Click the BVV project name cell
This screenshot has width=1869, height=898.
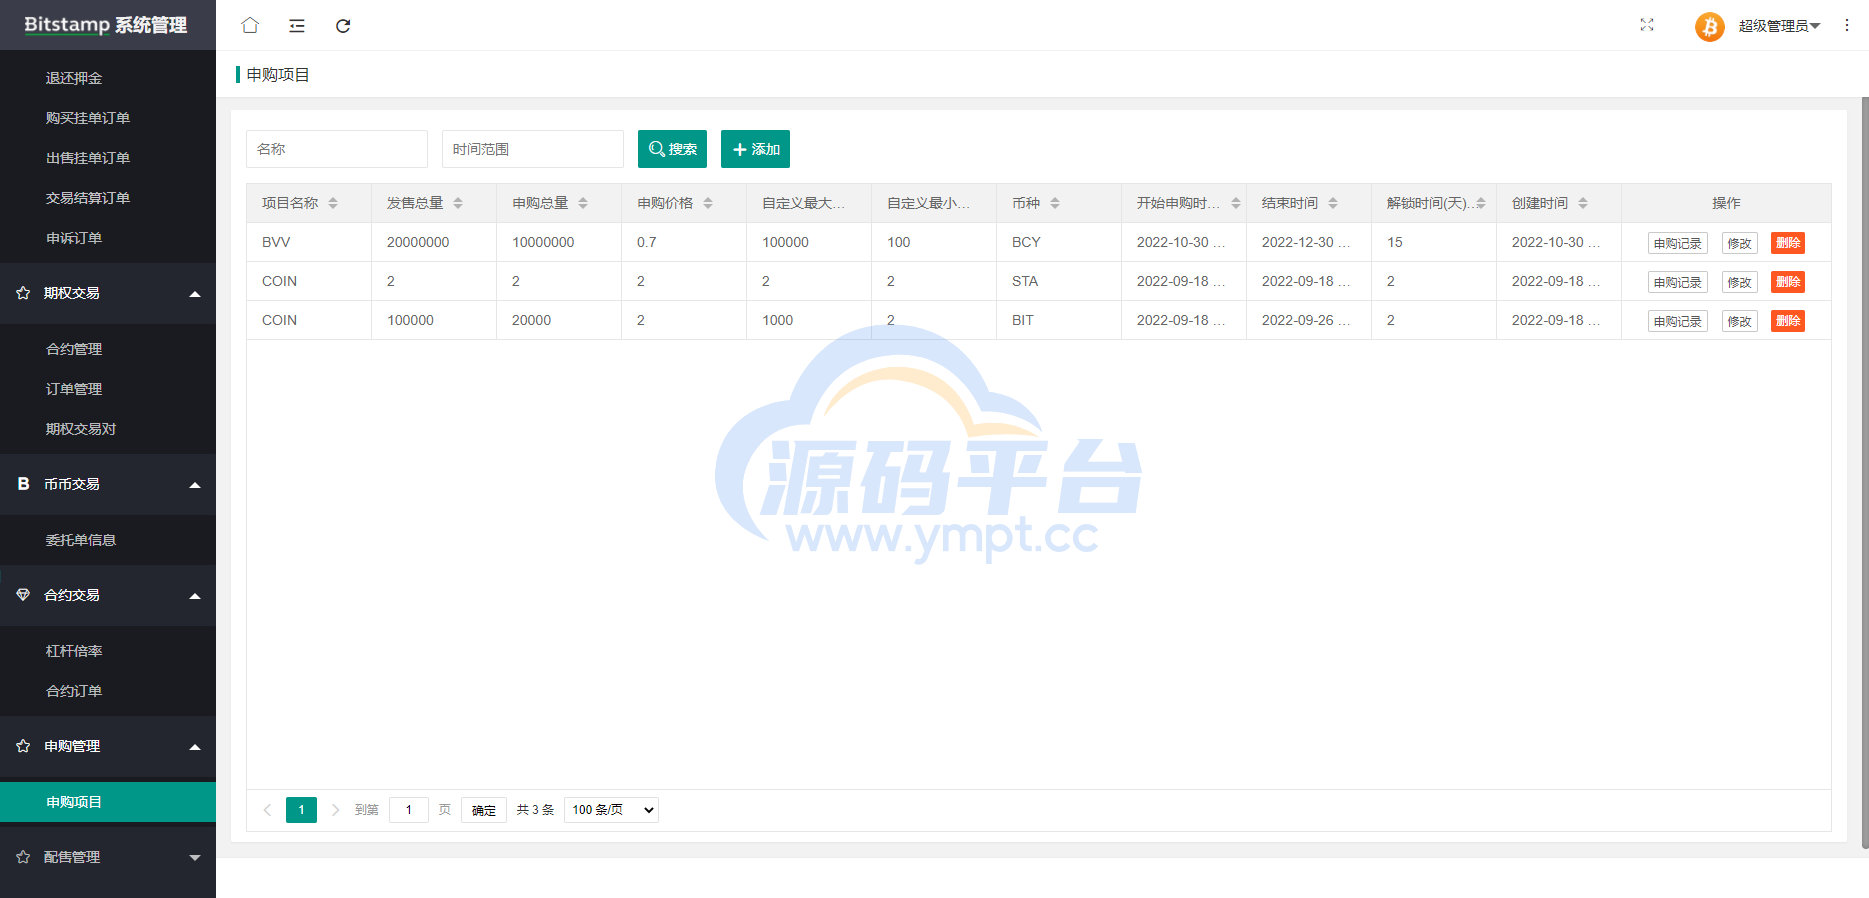point(309,242)
